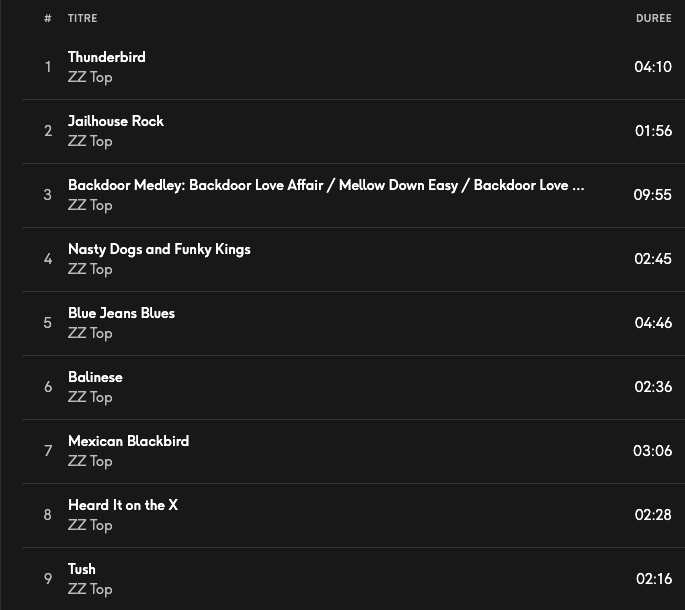This screenshot has height=610, width=685.
Task: Sort by the DUREE column header
Action: (x=653, y=18)
